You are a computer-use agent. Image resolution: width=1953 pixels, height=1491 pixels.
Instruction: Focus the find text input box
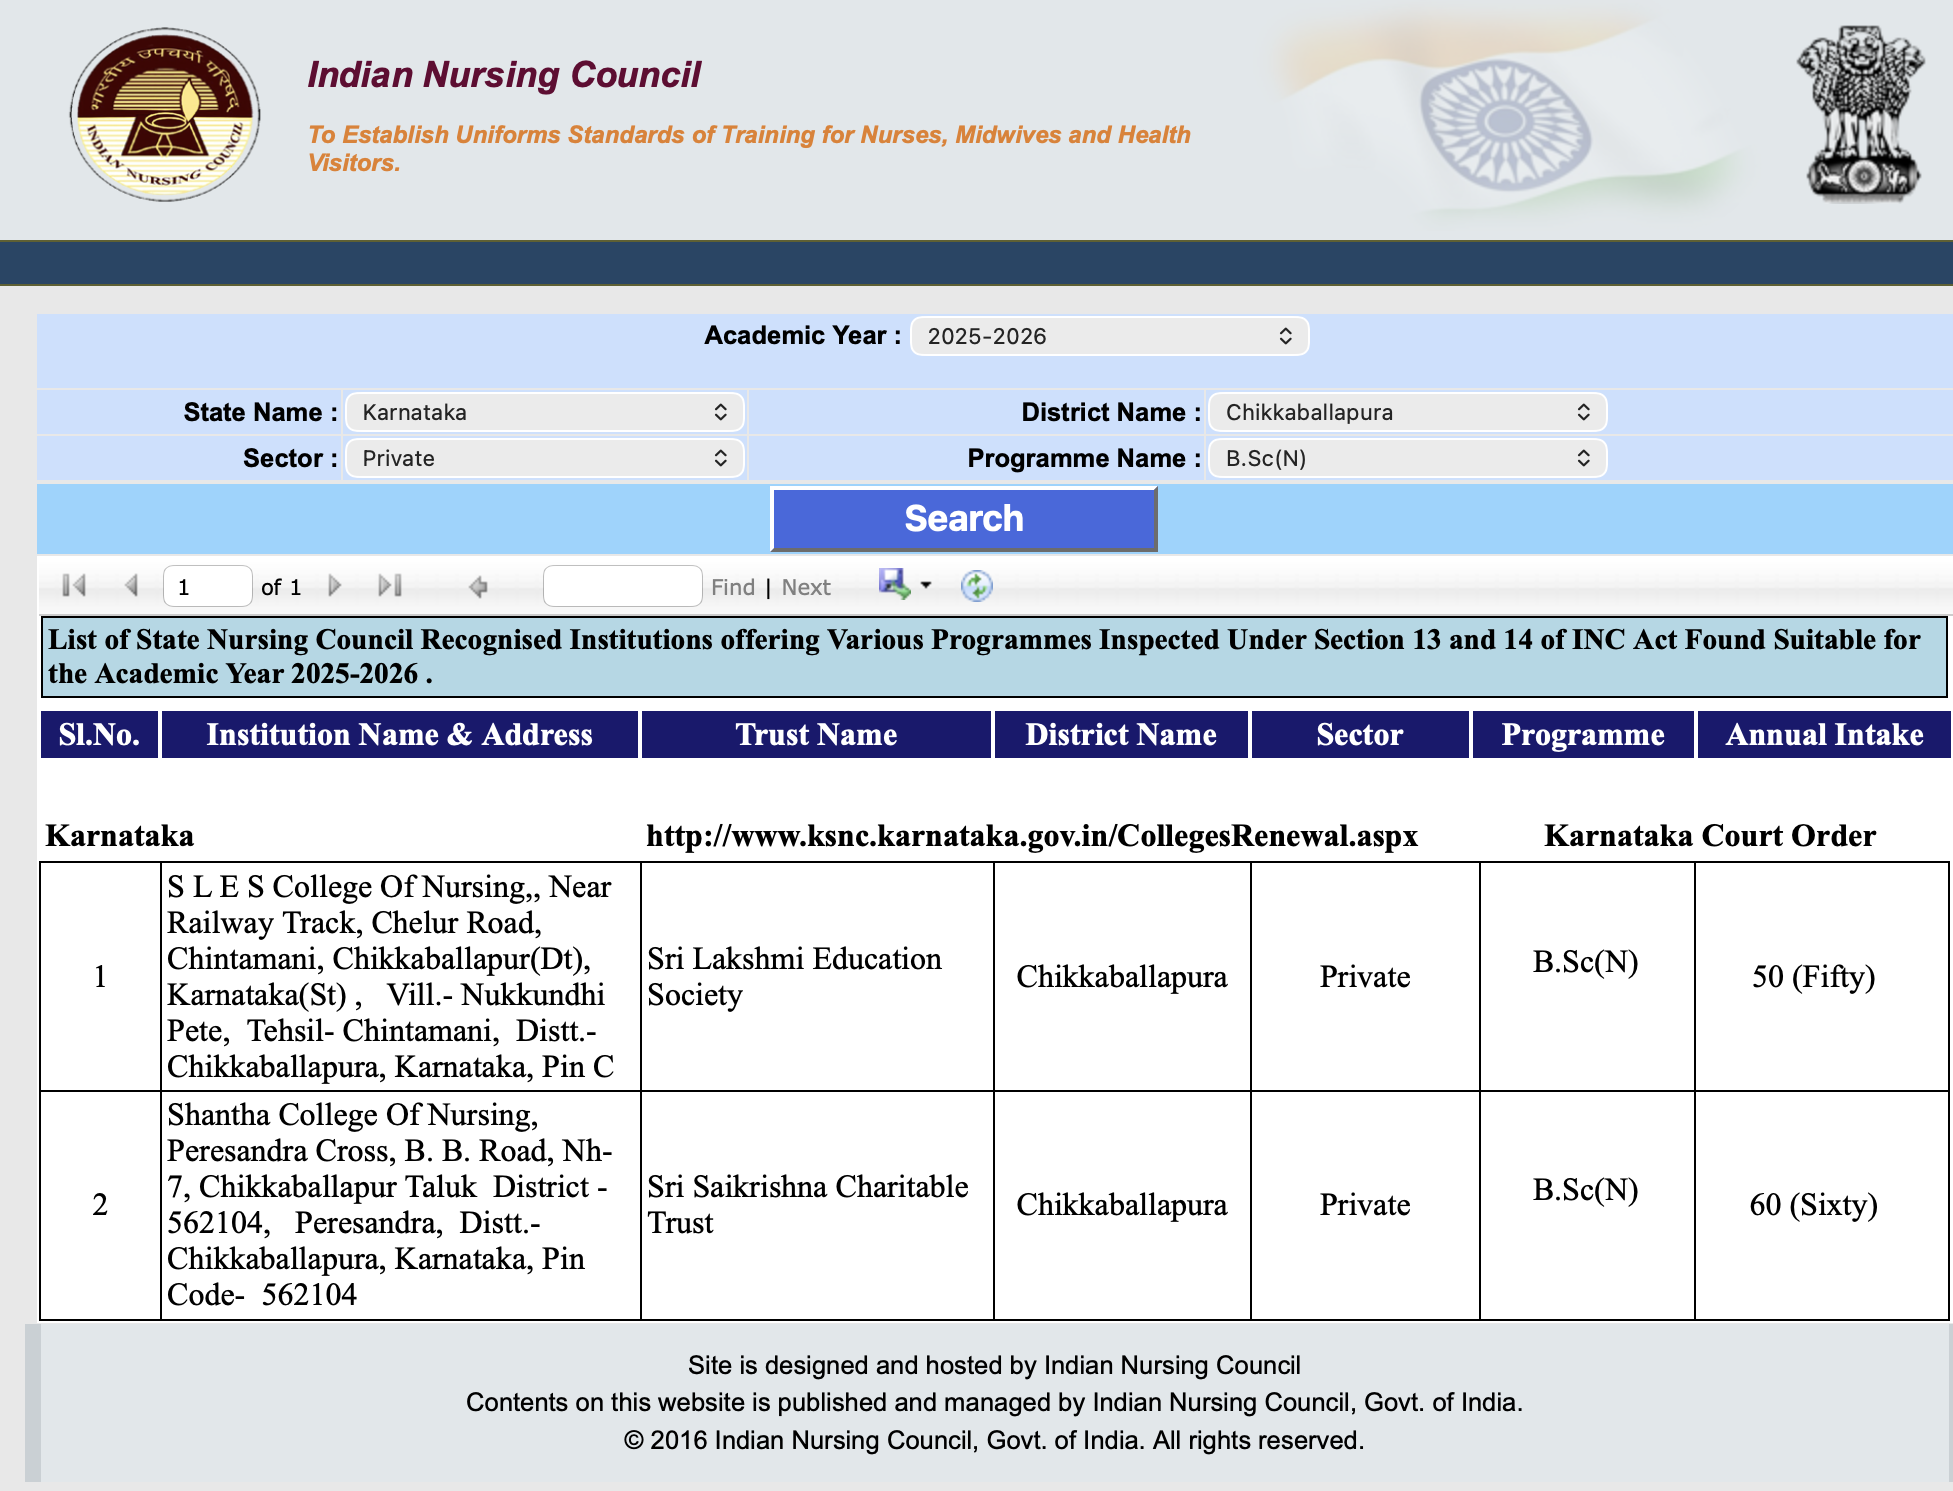622,586
